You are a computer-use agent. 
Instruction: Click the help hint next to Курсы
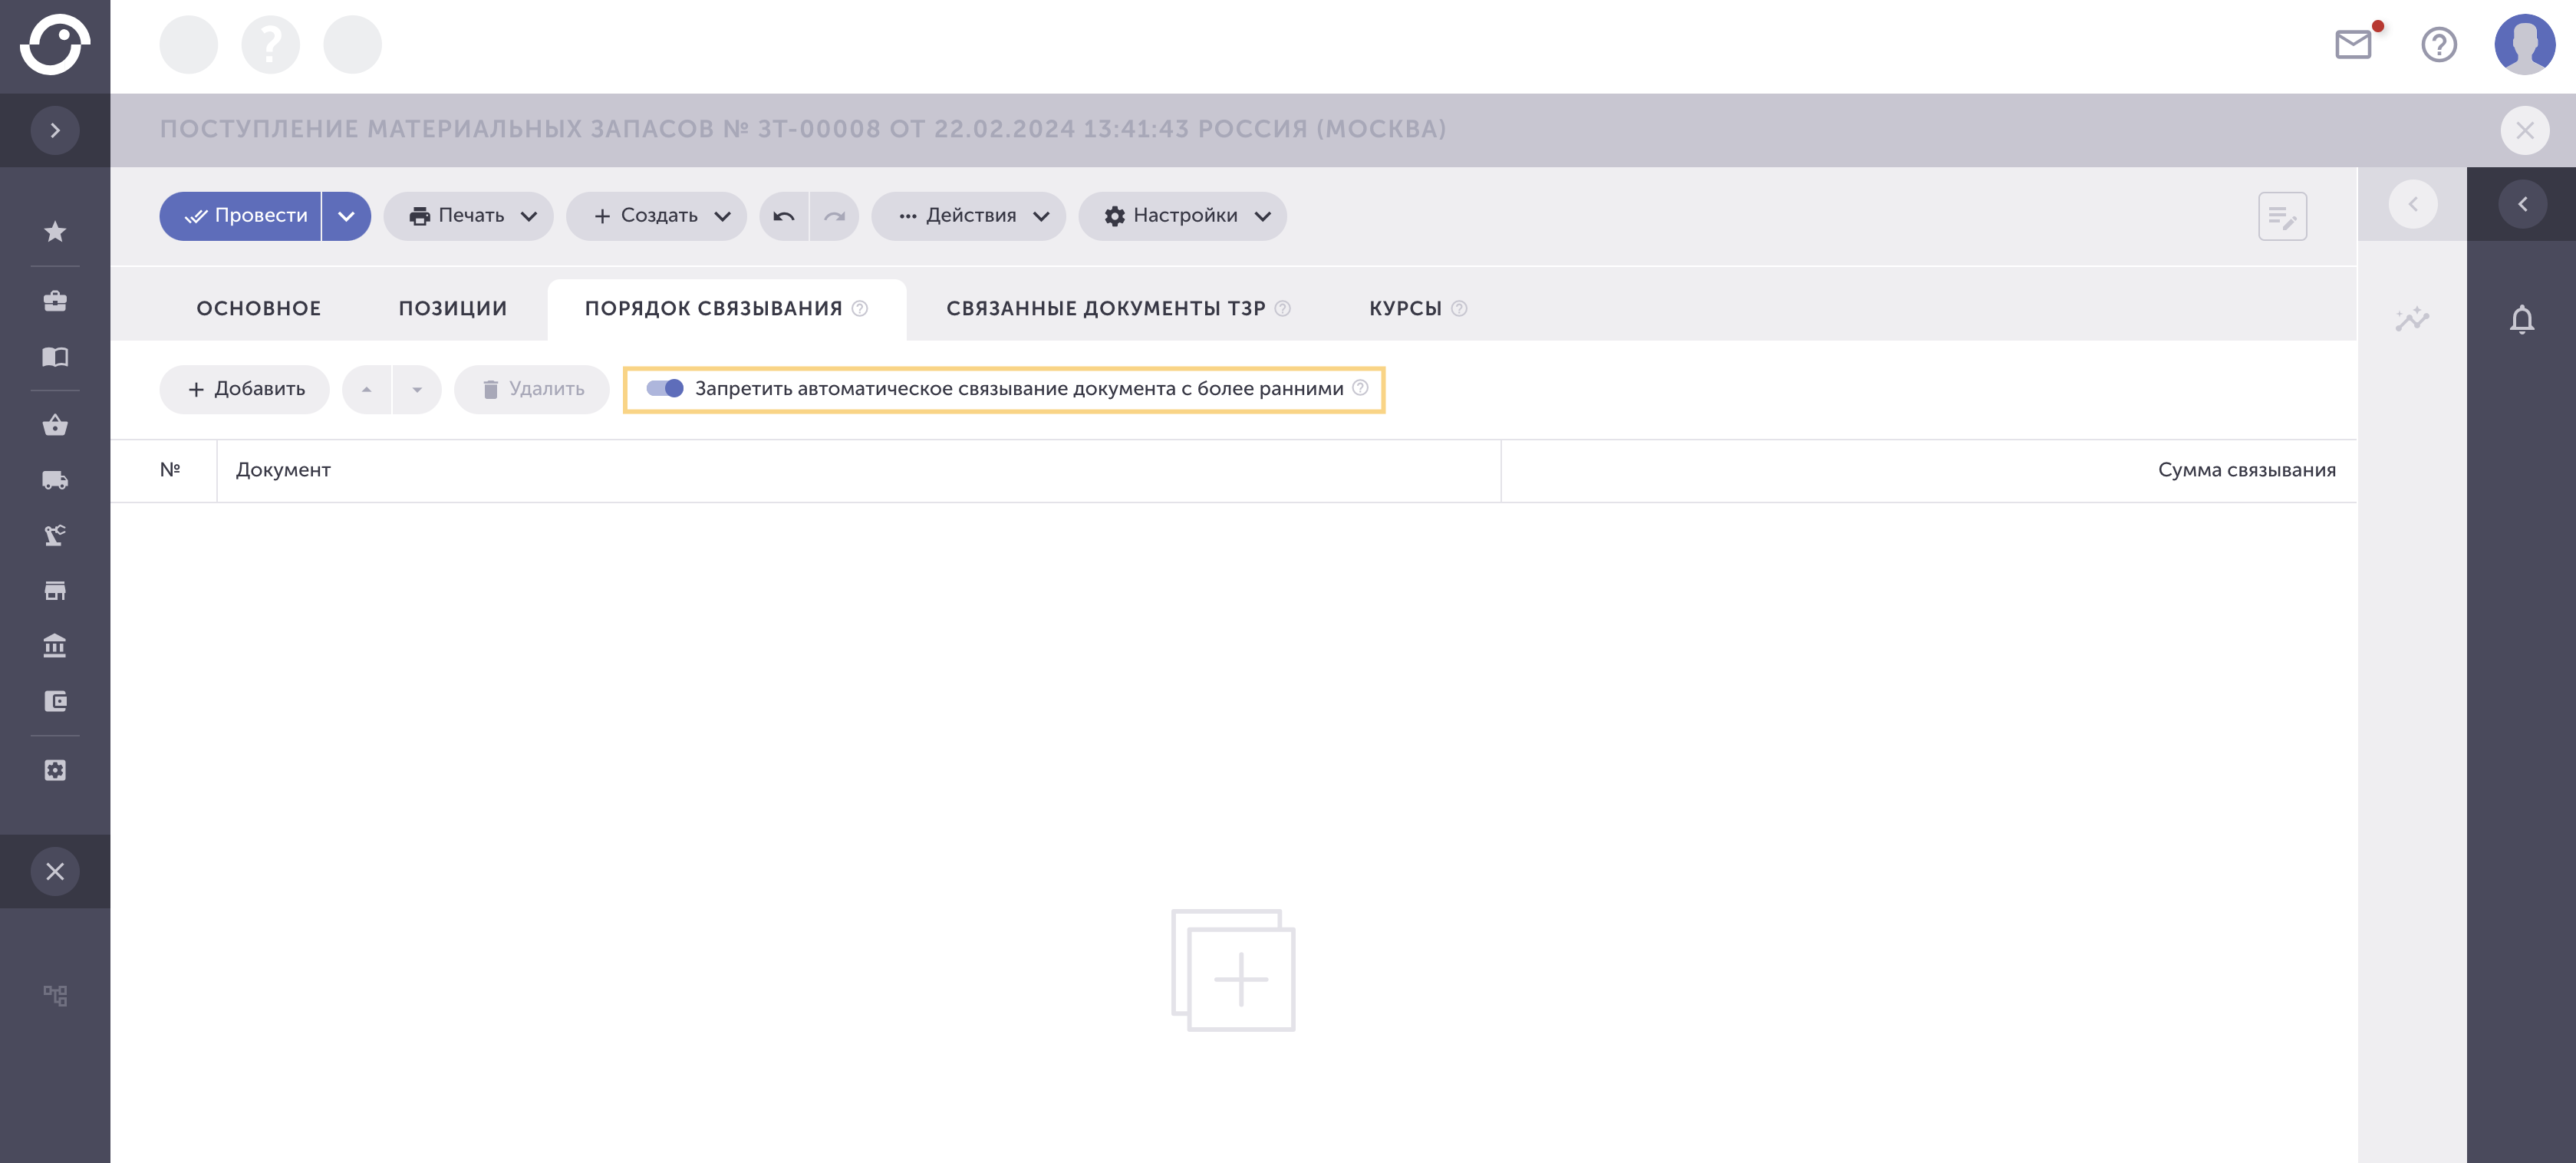(1459, 308)
